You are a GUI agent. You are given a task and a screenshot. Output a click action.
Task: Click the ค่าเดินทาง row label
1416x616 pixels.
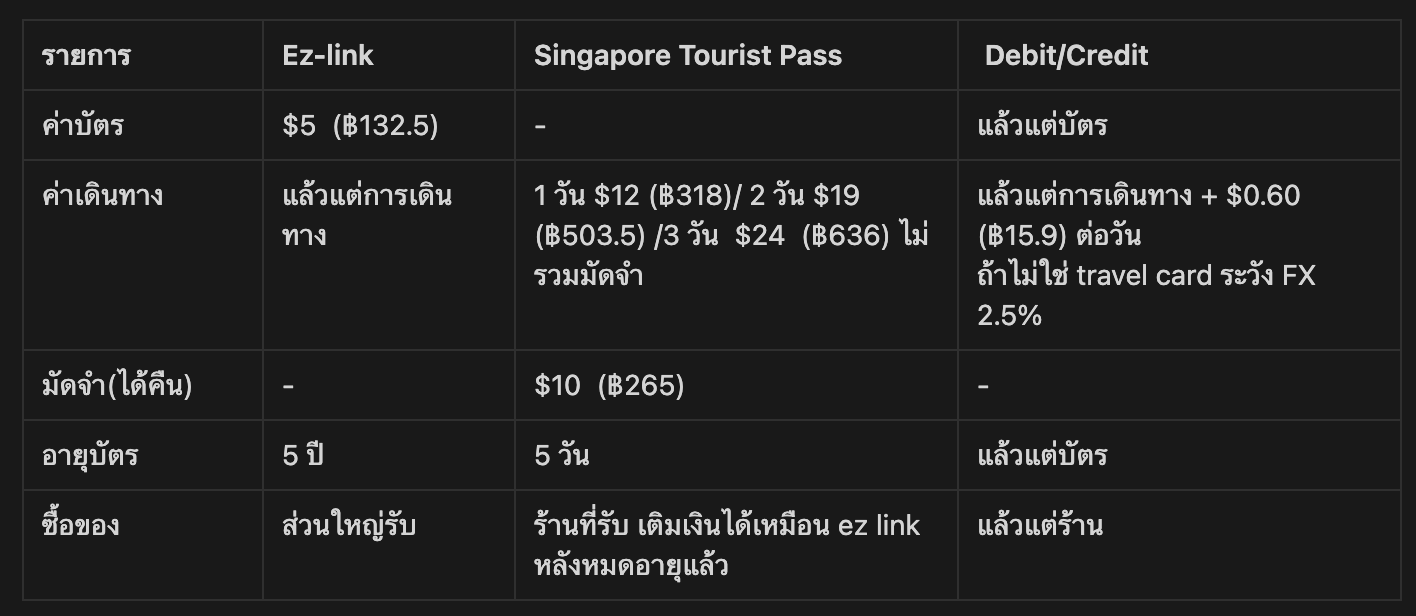tap(102, 195)
